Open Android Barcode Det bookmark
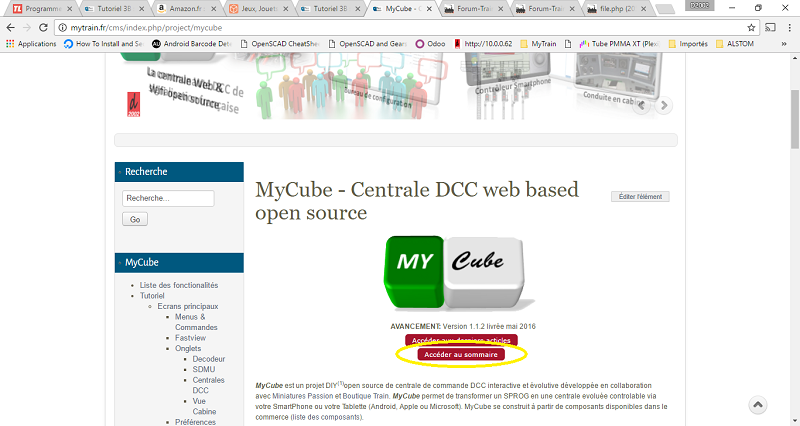Screen dimensions: 800x426 [192, 44]
